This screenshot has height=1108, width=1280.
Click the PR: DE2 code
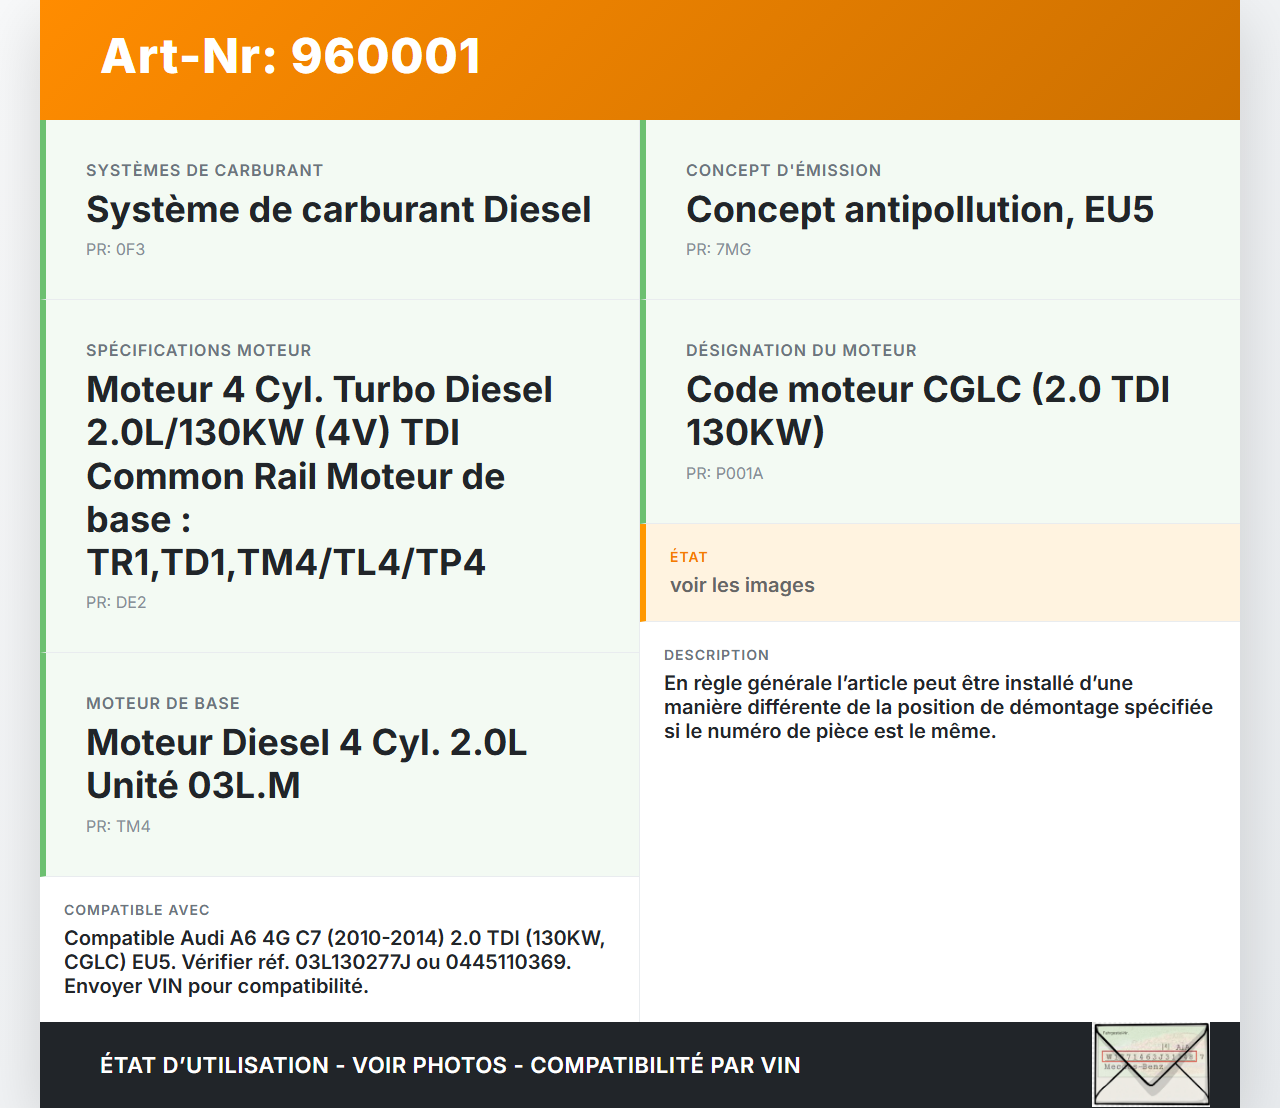click(116, 603)
